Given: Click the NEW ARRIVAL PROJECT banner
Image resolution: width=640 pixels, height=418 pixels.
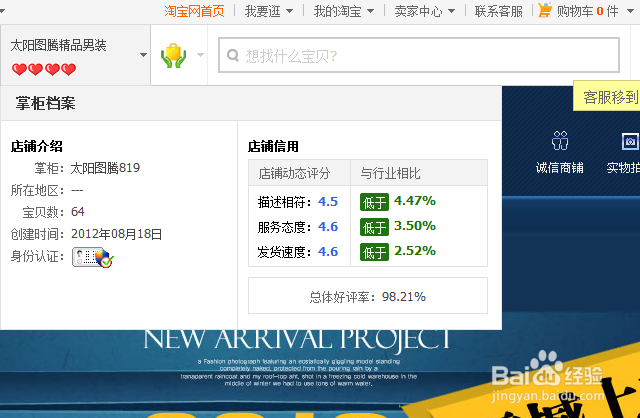Looking at the screenshot, I should pos(297,340).
